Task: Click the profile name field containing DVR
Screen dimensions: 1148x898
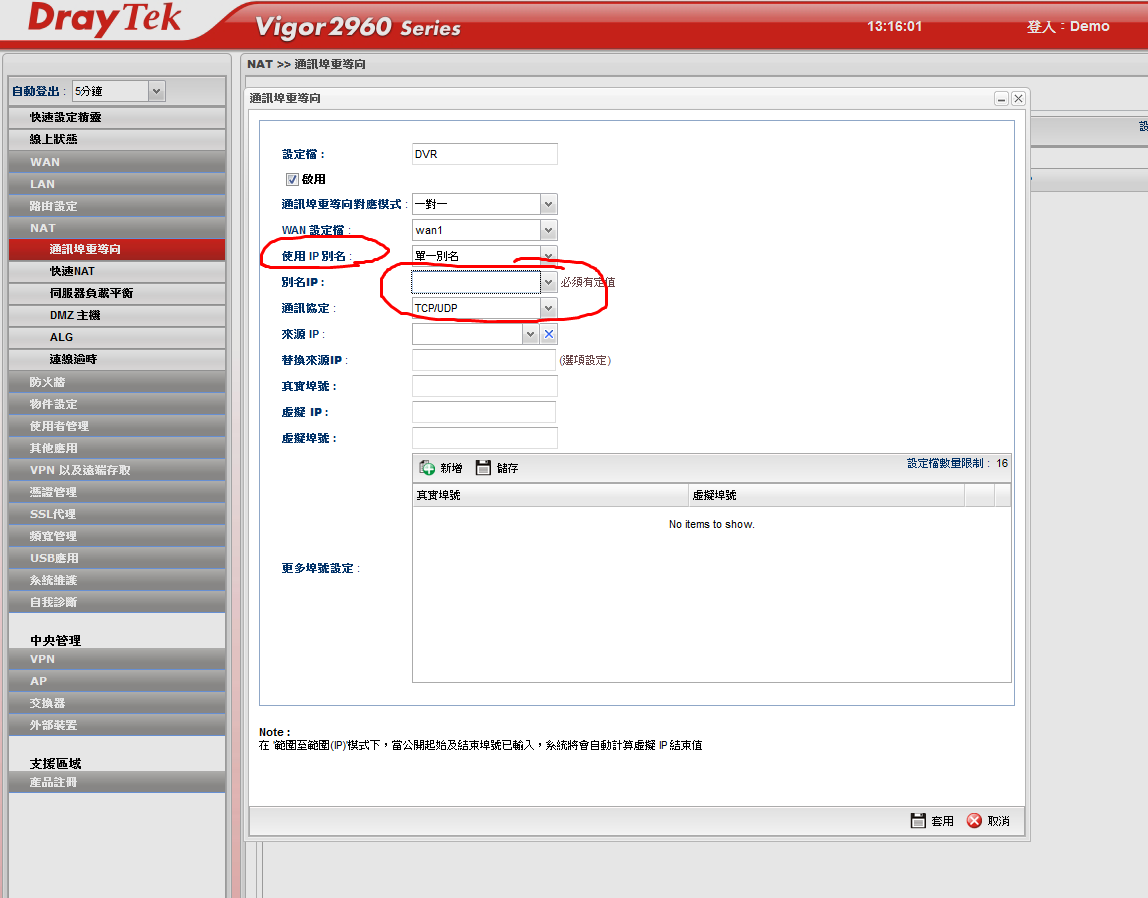Action: (x=484, y=154)
